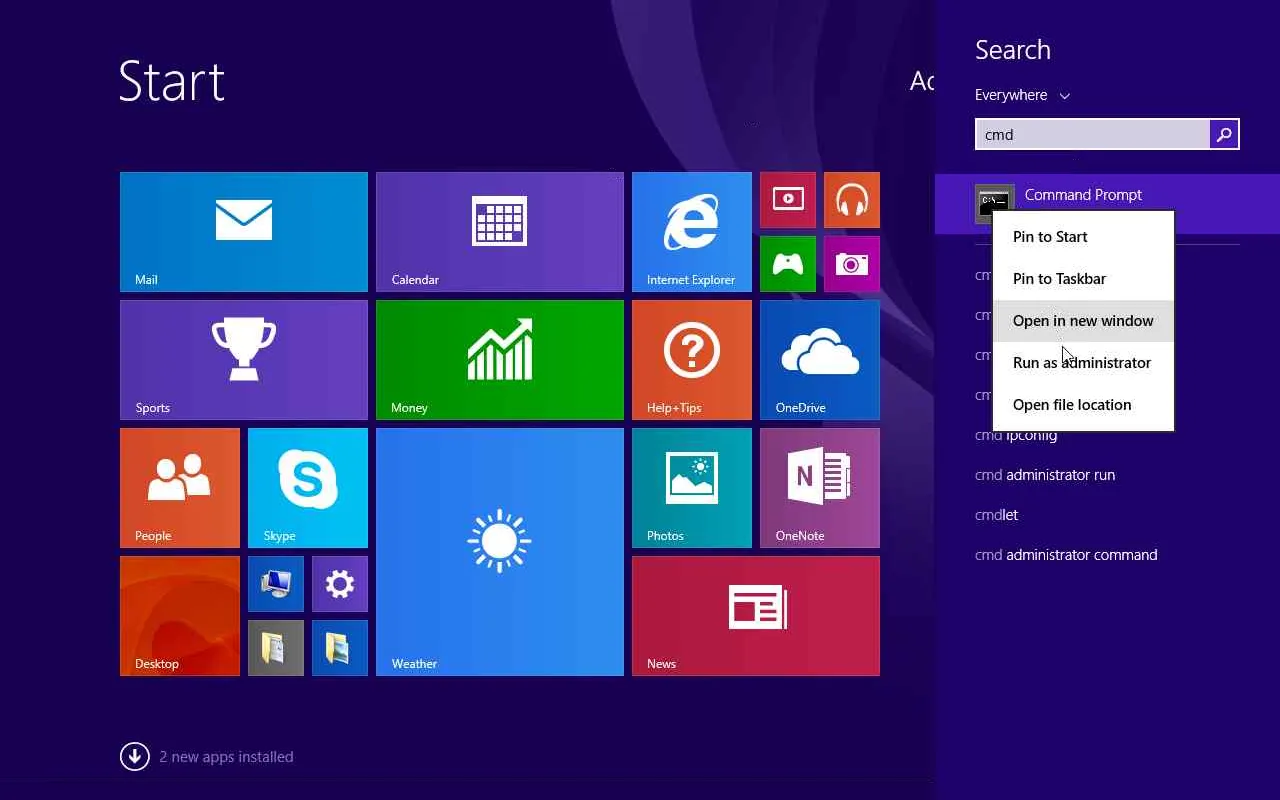1280x800 pixels.
Task: Launch the magenta Camera tile
Action: [852, 264]
